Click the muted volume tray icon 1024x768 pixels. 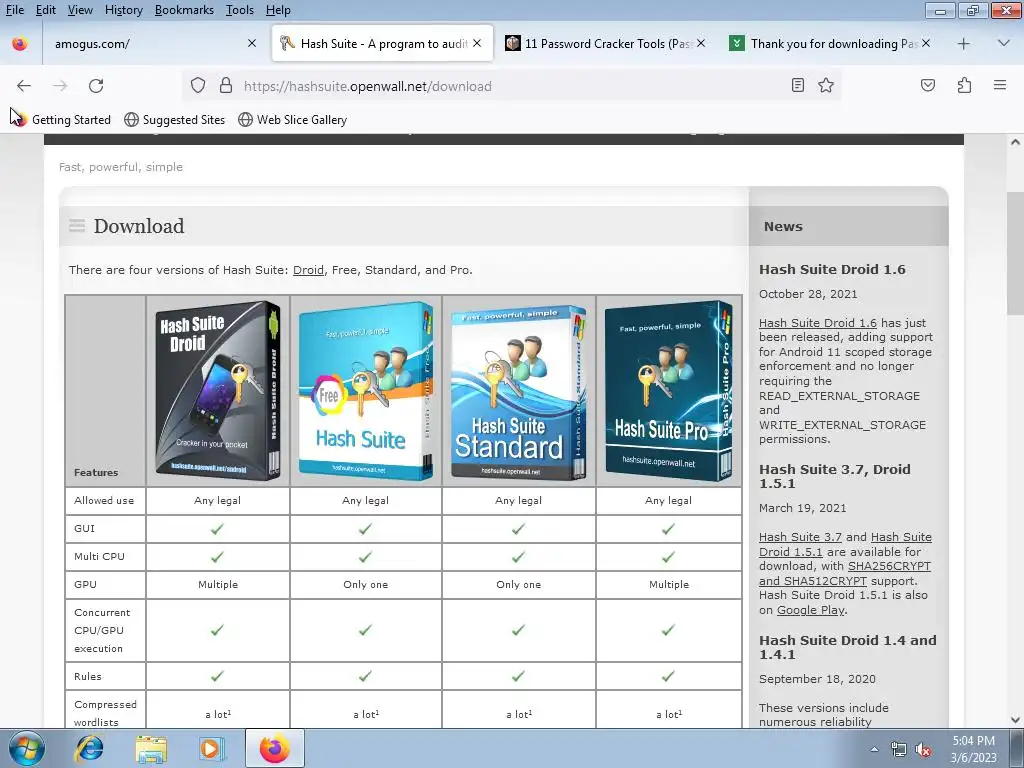pyautogui.click(x=923, y=750)
